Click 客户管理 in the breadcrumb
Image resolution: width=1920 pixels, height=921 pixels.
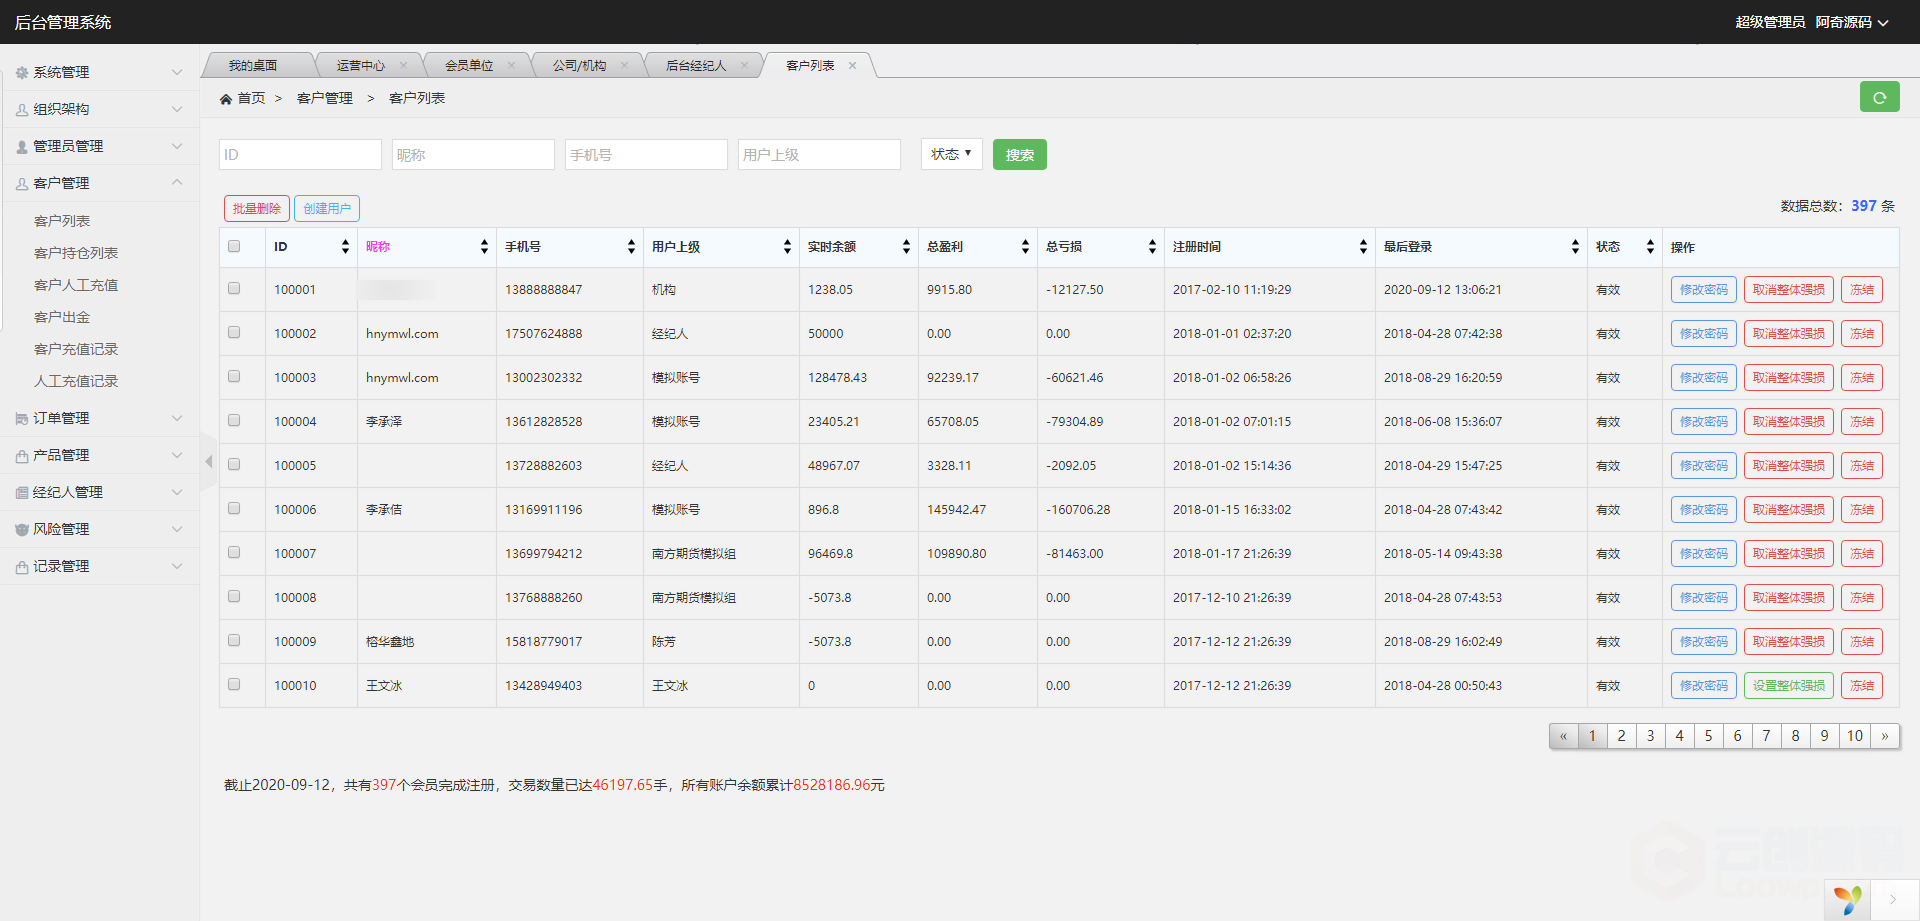(325, 98)
